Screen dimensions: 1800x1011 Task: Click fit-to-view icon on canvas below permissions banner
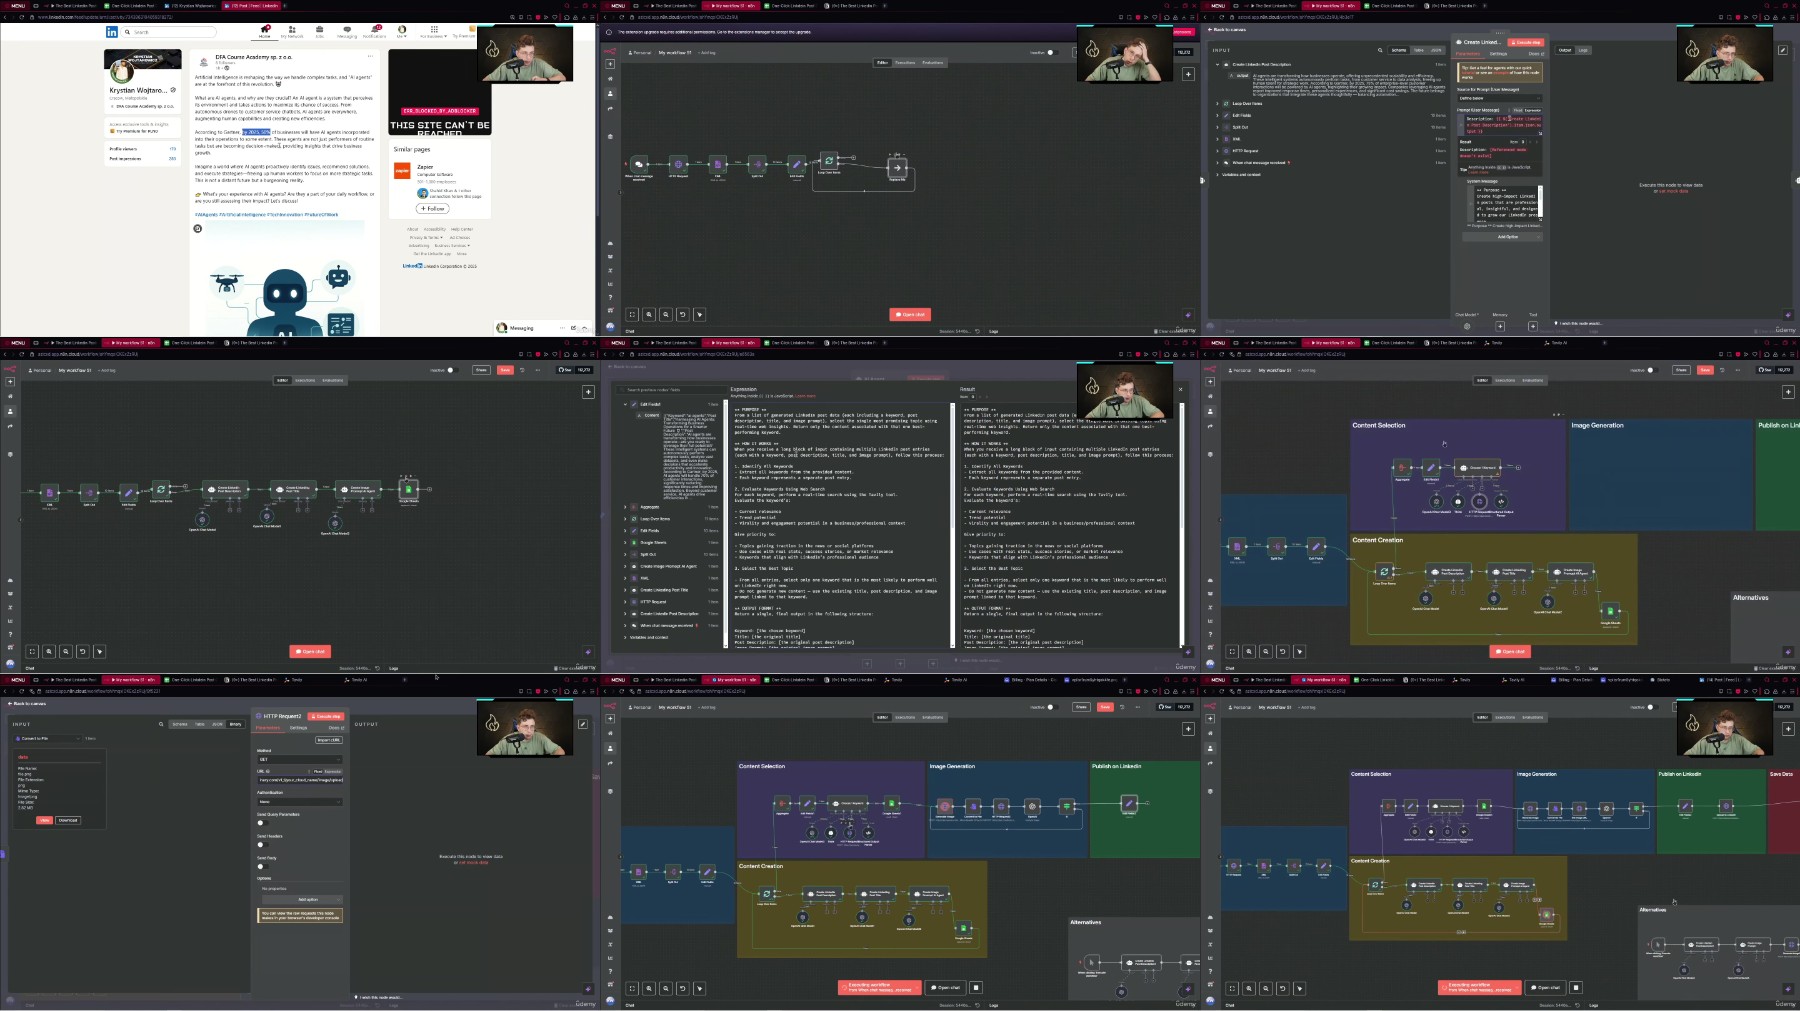pos(632,314)
